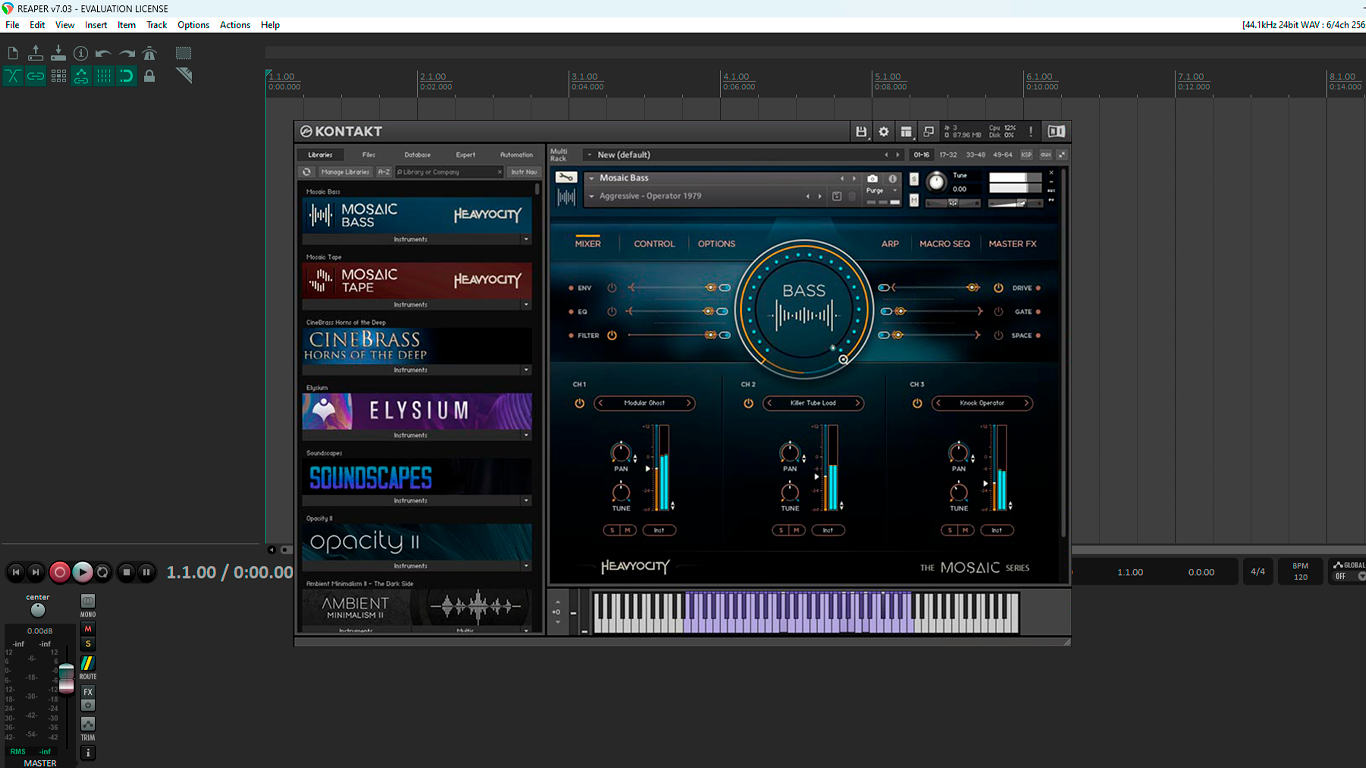Toggle the ENV power button in mixer
The height and width of the screenshot is (768, 1366).
click(612, 288)
